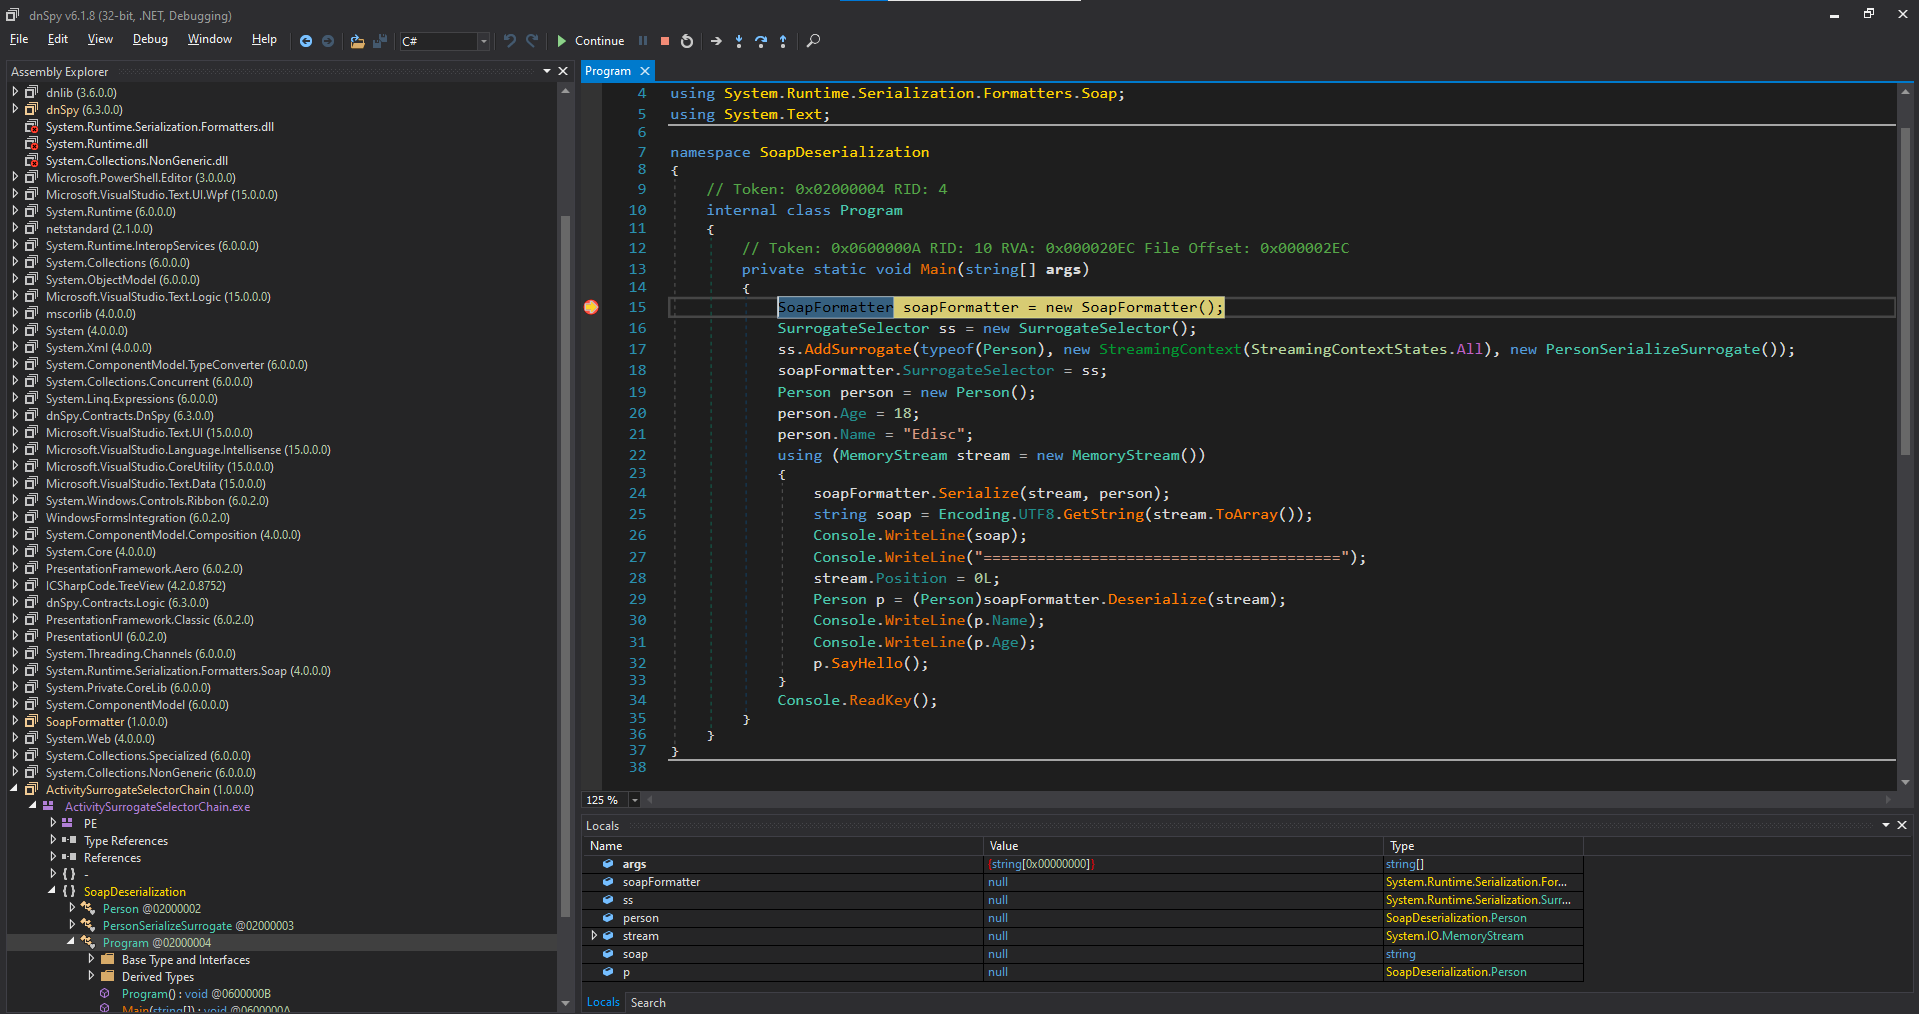
Task: Step into the current statement
Action: tap(739, 41)
